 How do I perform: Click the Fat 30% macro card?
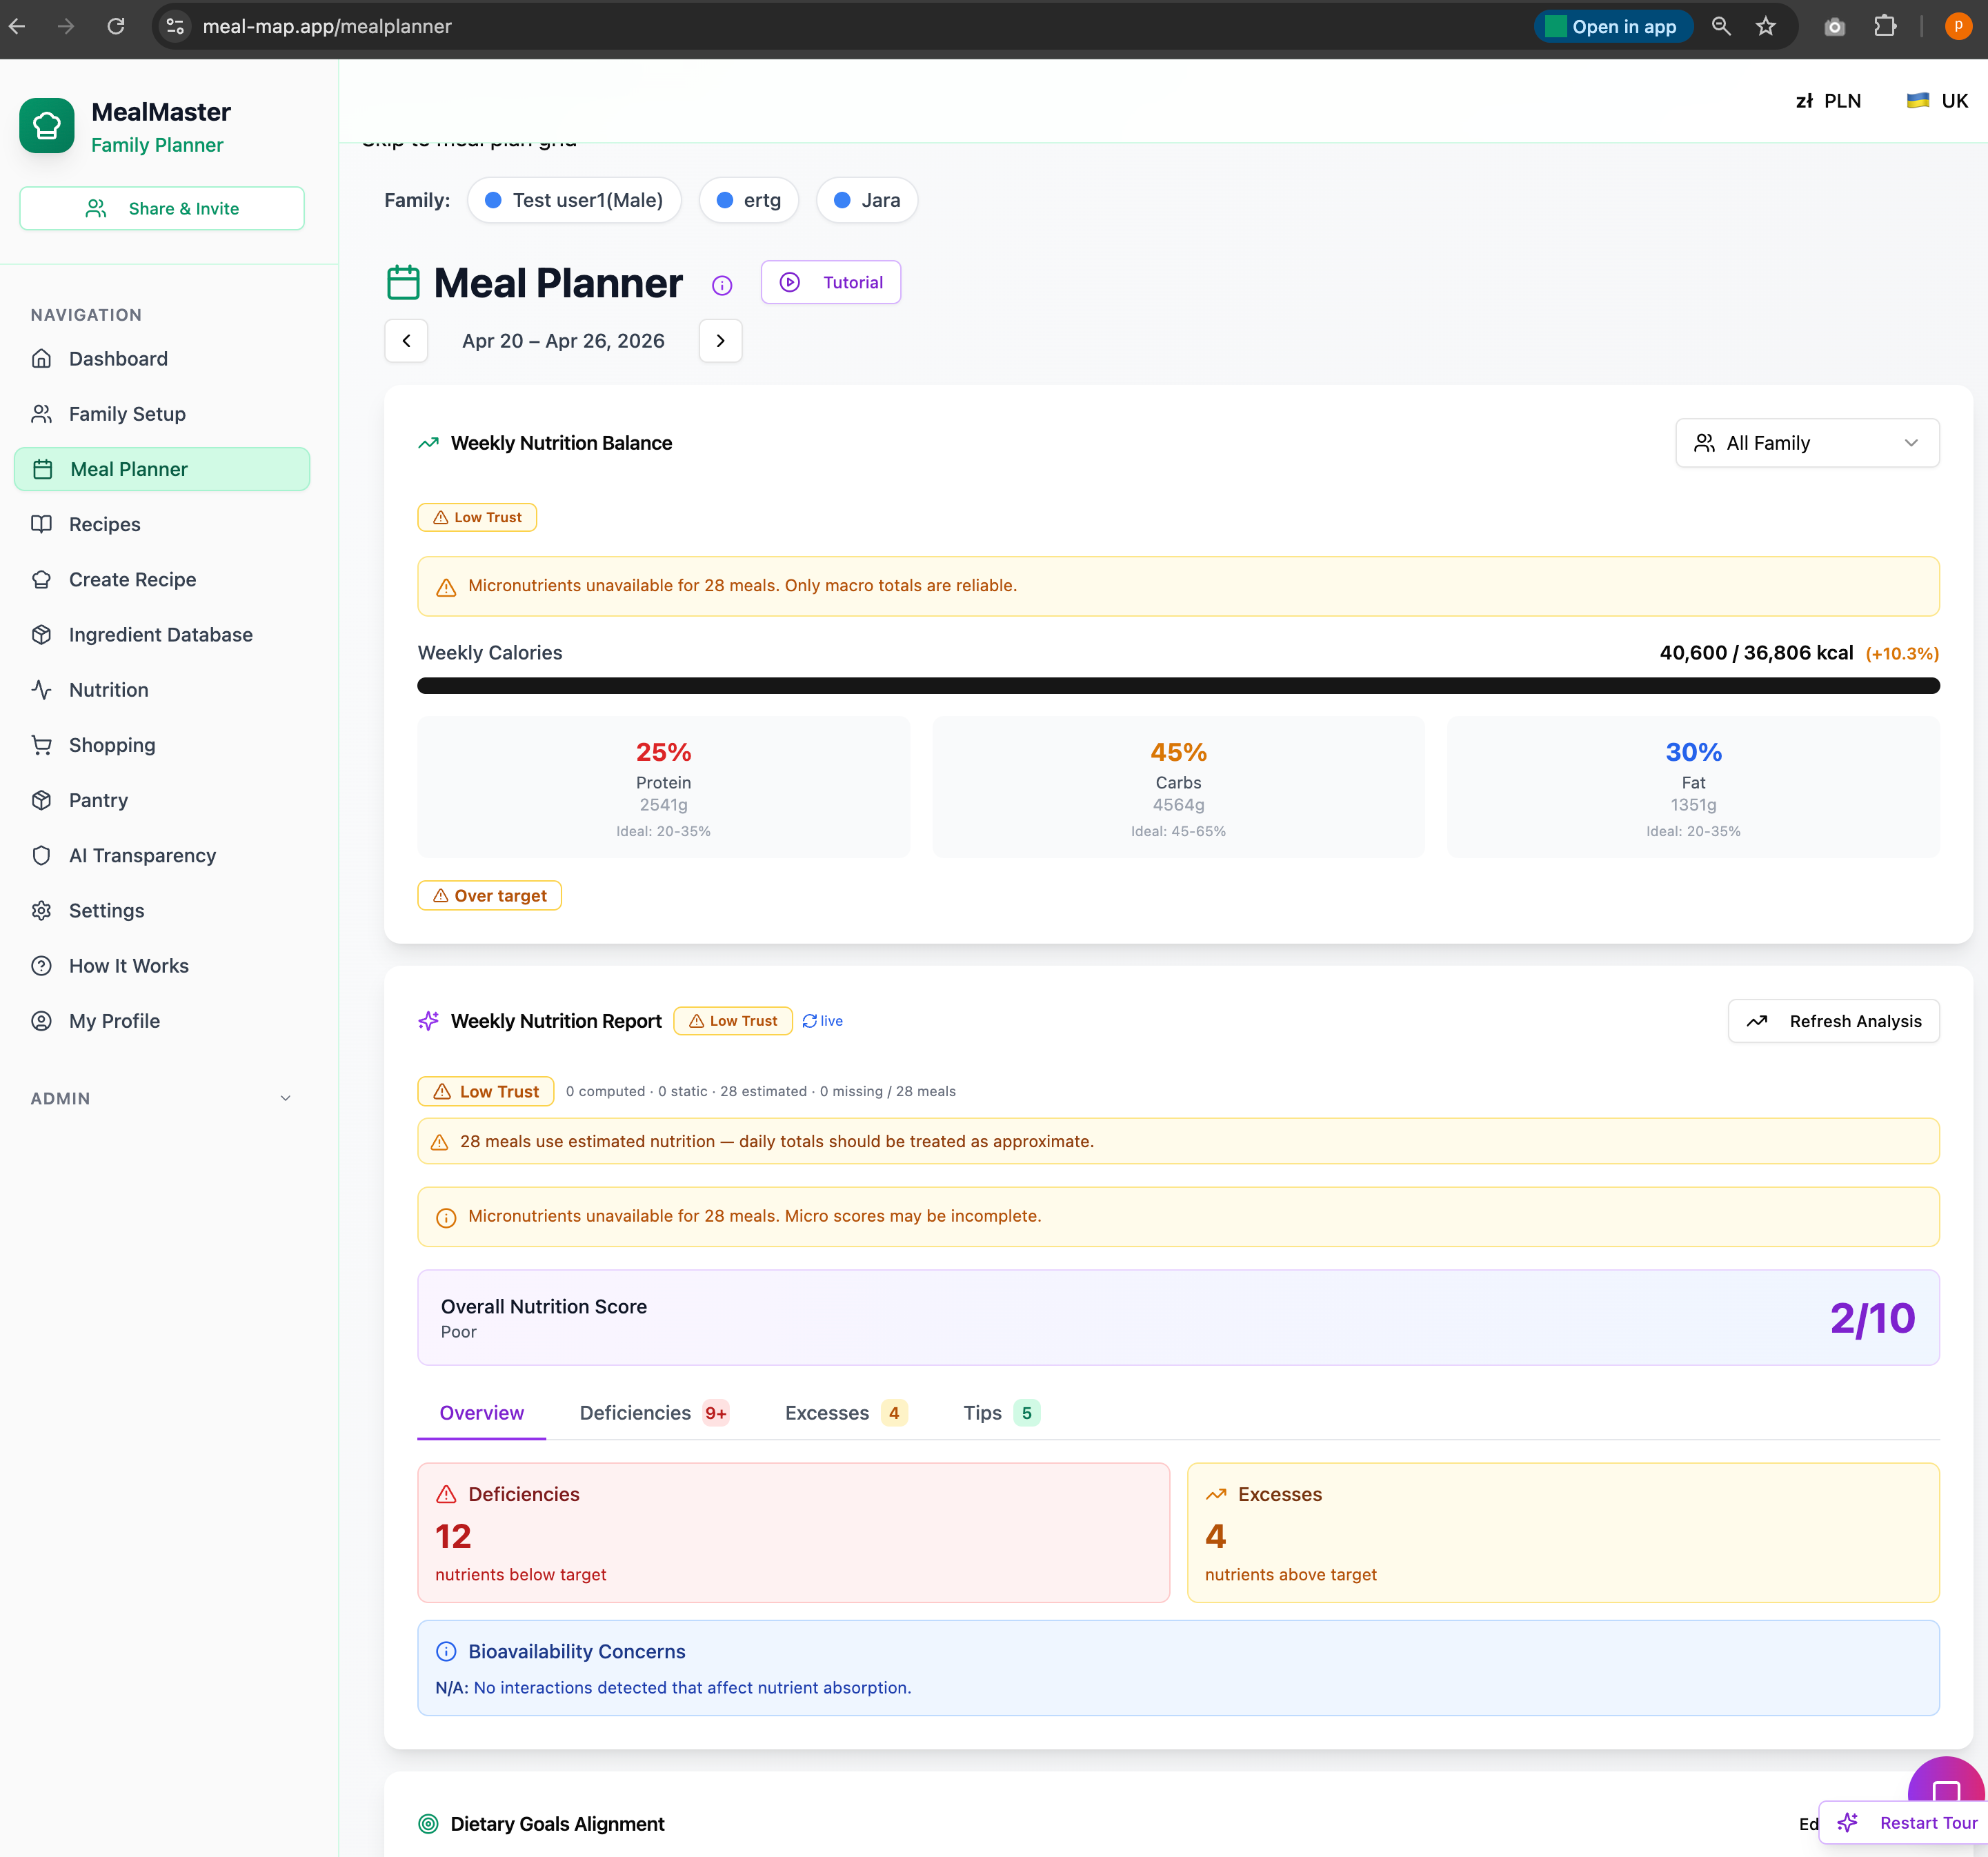click(1693, 787)
